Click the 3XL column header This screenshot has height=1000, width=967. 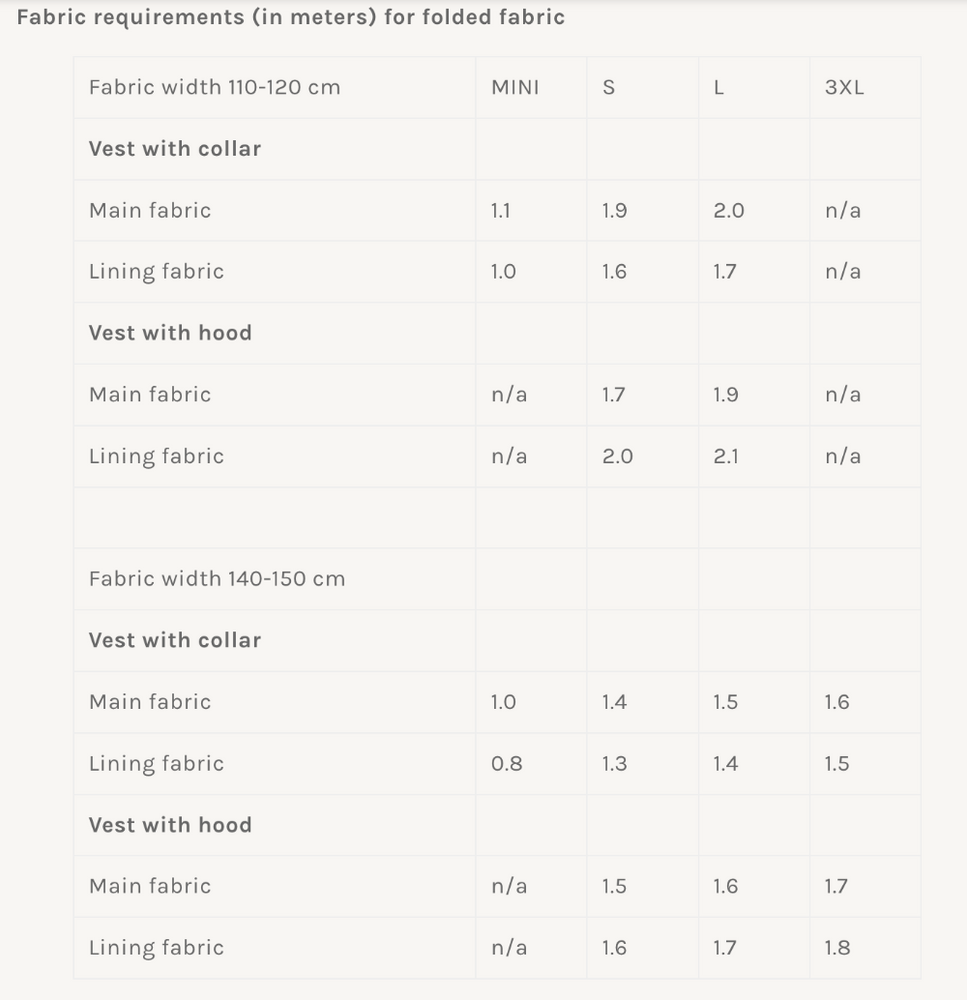click(844, 87)
